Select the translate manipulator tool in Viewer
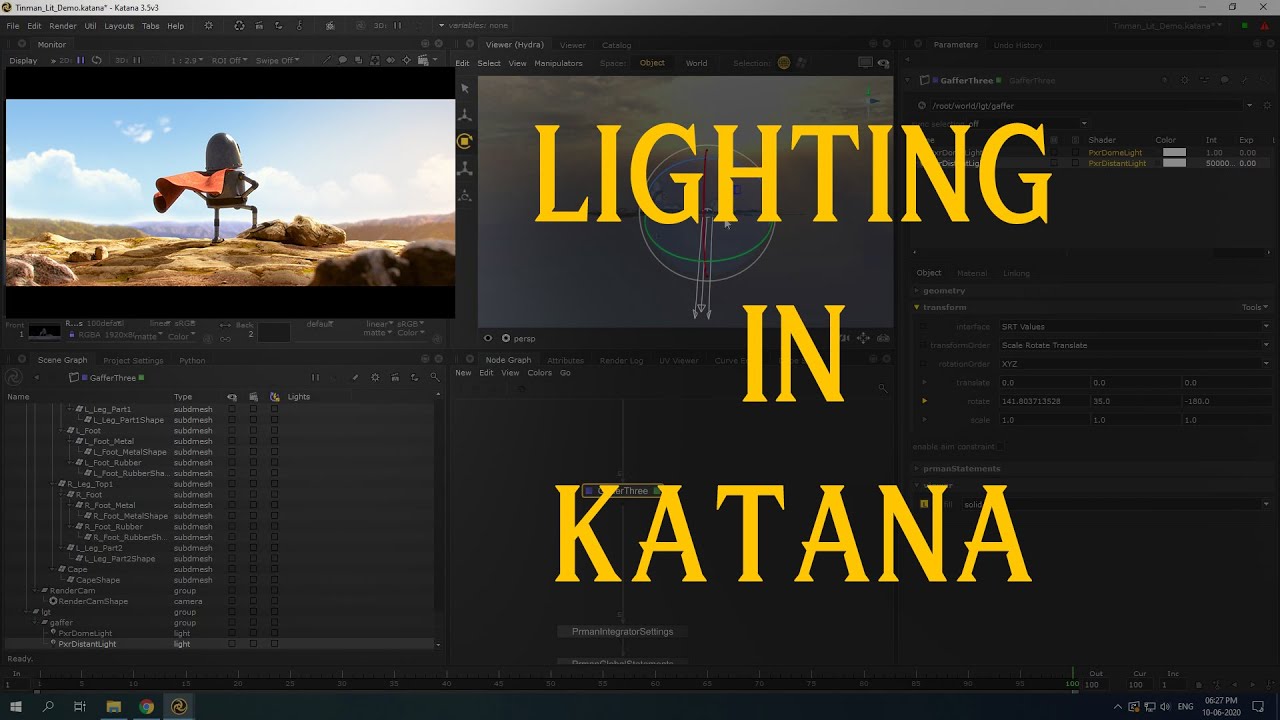1280x720 pixels. 465,115
